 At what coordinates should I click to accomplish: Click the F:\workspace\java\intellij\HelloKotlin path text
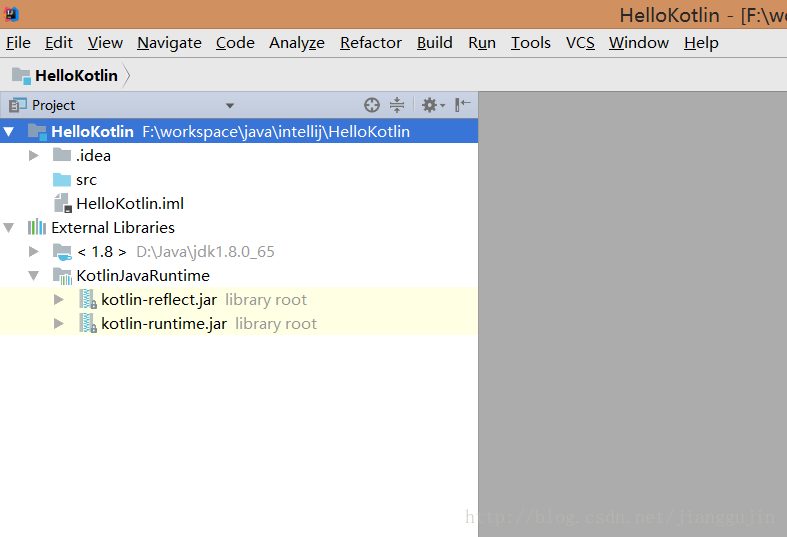276,131
